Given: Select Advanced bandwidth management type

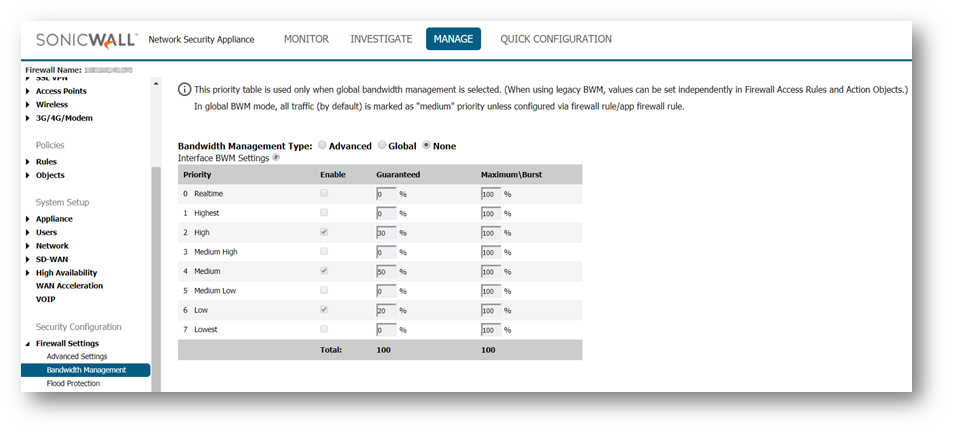Looking at the screenshot, I should click(322, 145).
